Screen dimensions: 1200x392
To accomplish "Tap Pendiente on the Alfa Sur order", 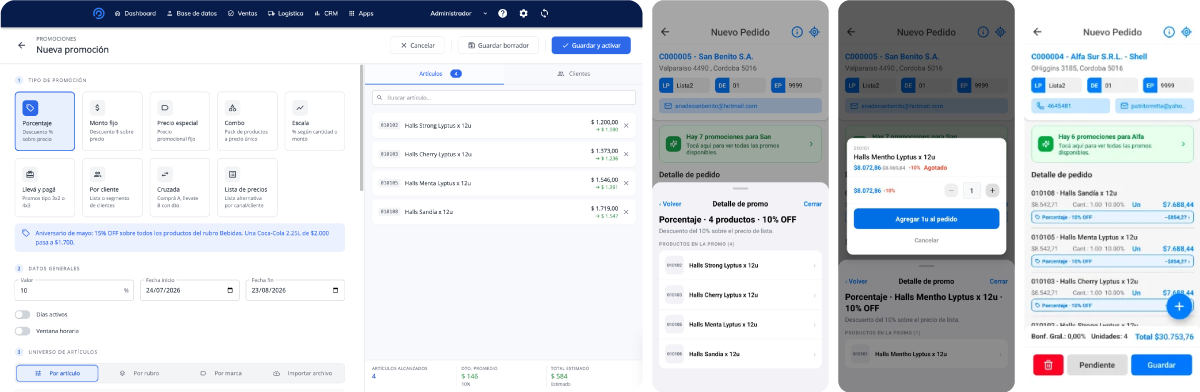I will [1097, 365].
